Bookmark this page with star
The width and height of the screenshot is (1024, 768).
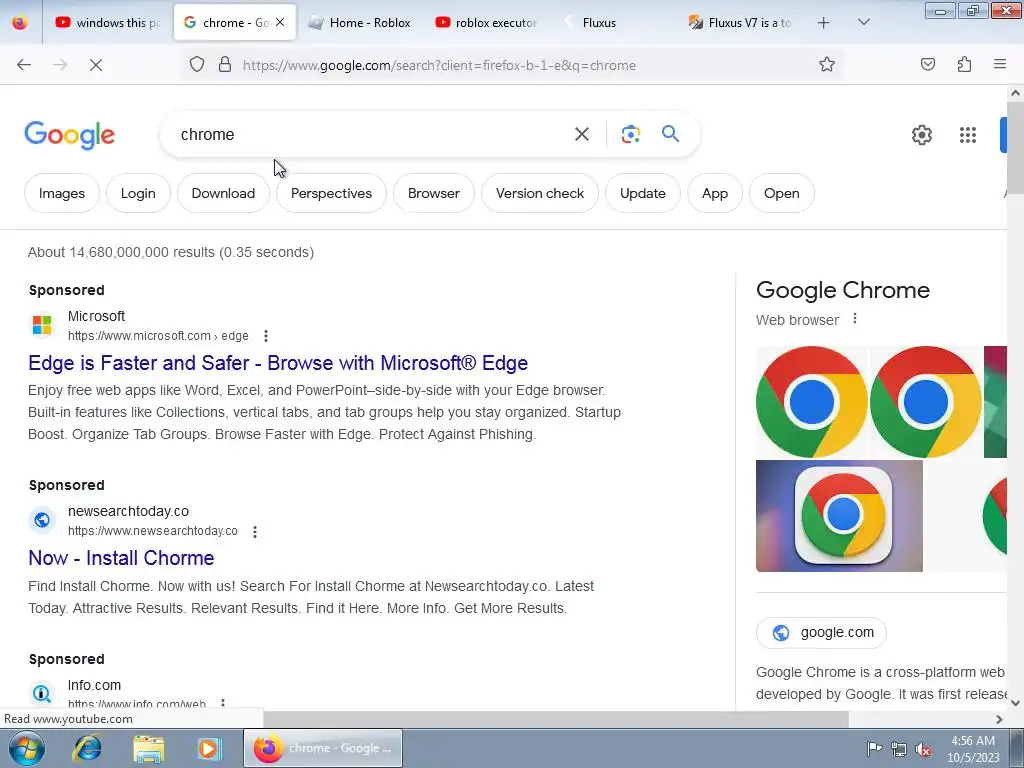click(x=827, y=65)
